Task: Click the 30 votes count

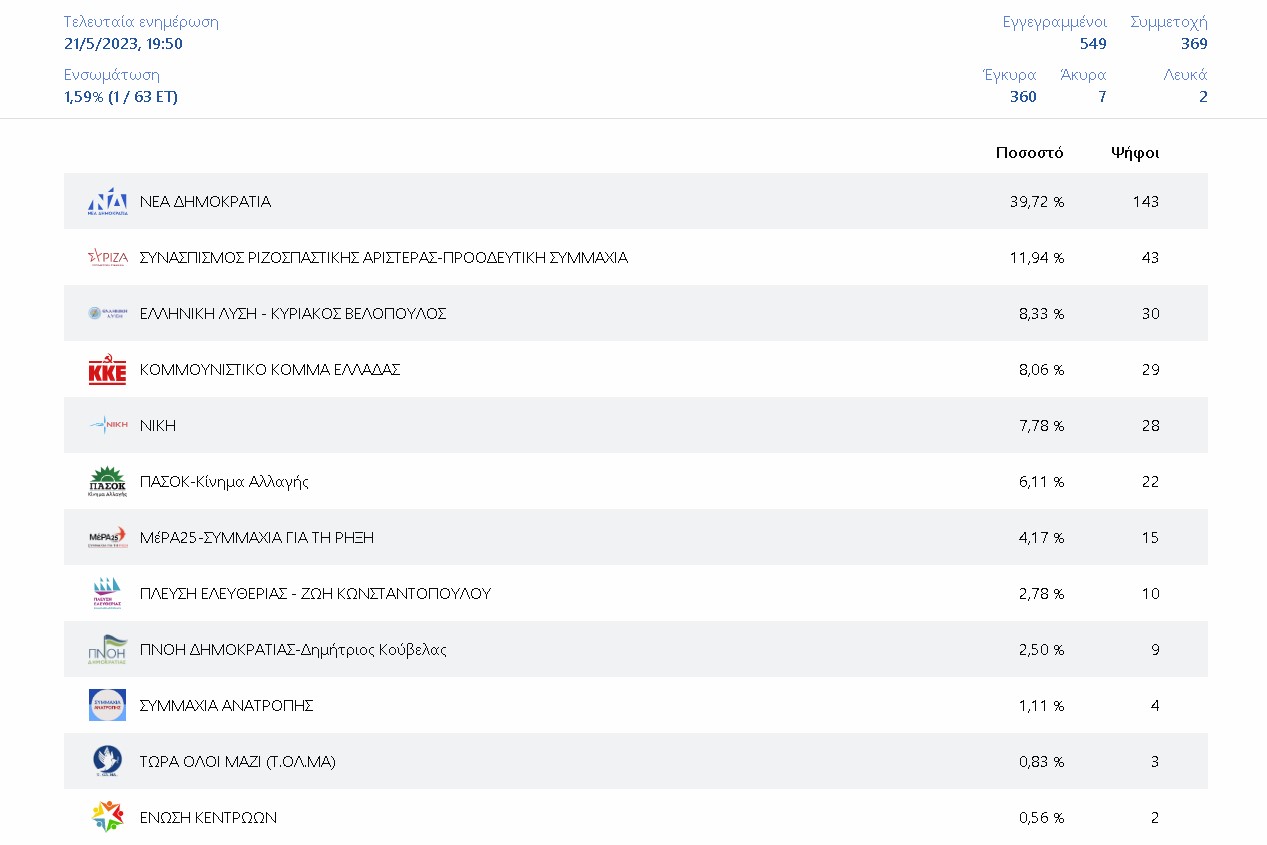Action: 1150,313
